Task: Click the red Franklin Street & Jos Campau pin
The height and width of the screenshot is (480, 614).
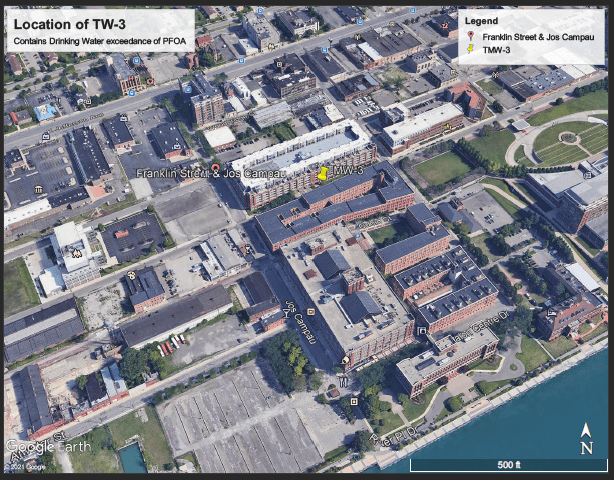Action: (x=215, y=167)
